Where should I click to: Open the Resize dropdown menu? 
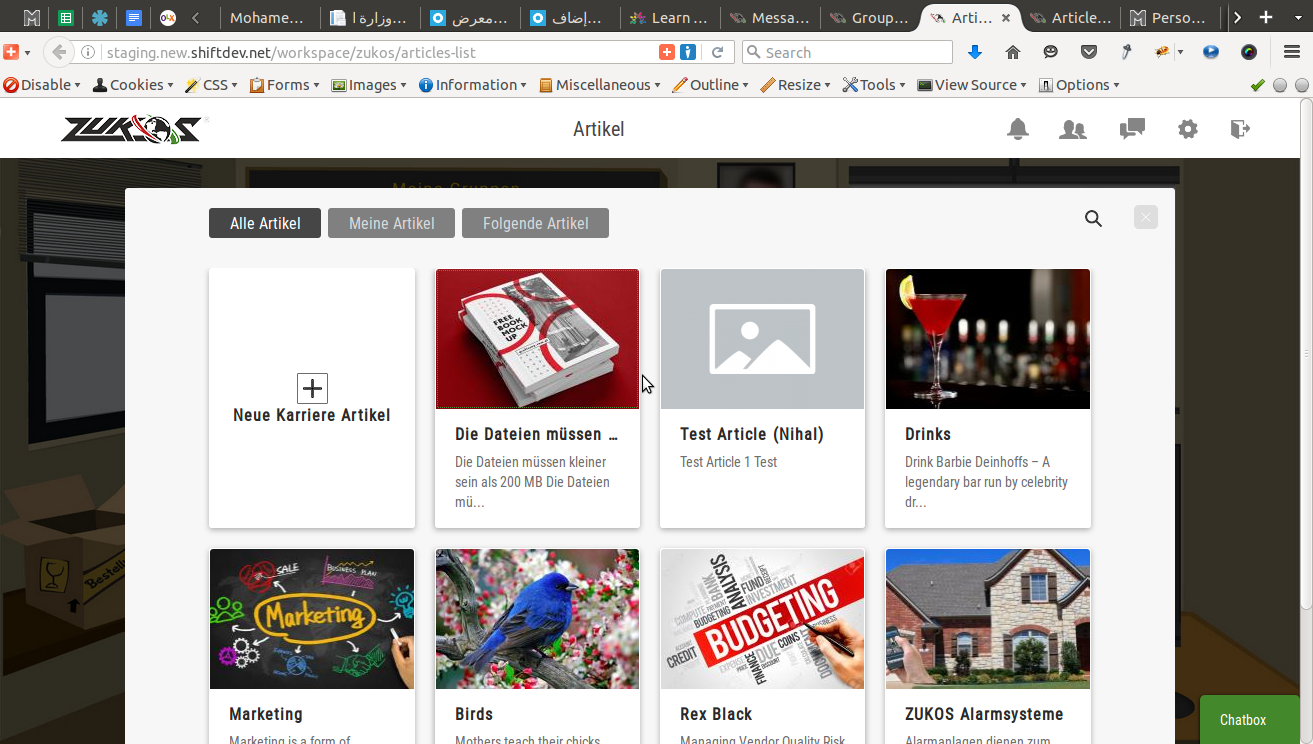point(795,85)
